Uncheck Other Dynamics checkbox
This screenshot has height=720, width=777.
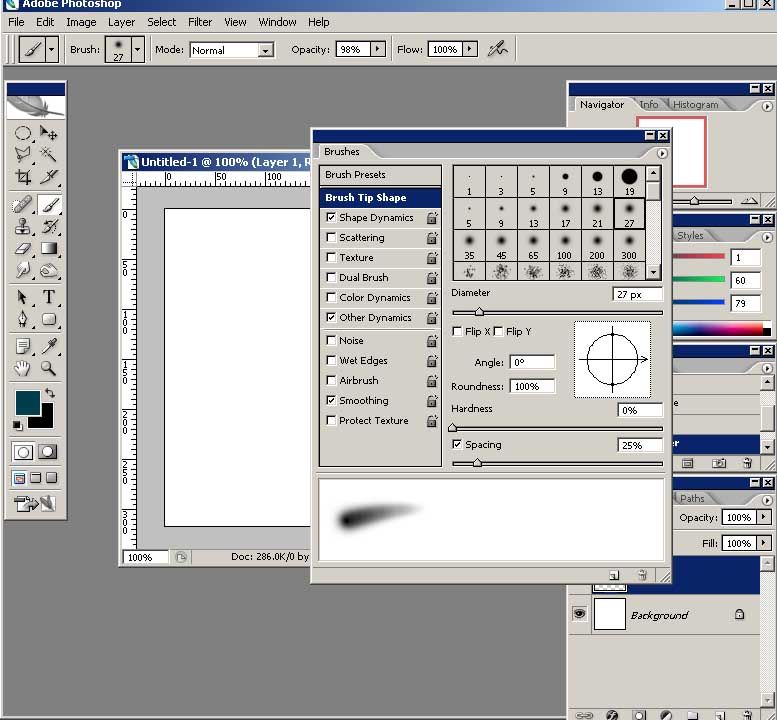[331, 317]
